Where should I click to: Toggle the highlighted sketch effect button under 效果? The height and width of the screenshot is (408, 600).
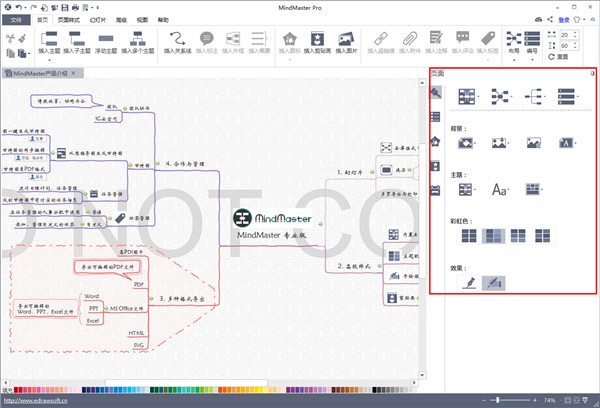tap(492, 284)
